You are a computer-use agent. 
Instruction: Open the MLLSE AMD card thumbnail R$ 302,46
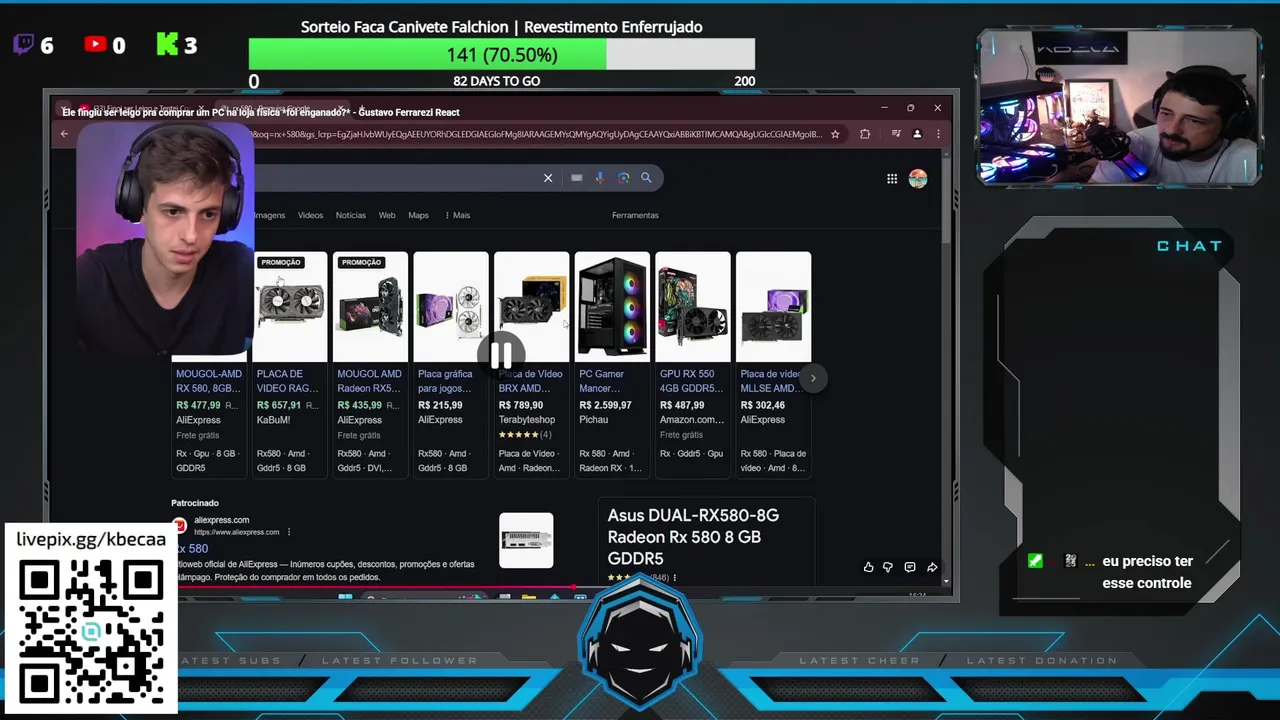pyautogui.click(x=773, y=306)
